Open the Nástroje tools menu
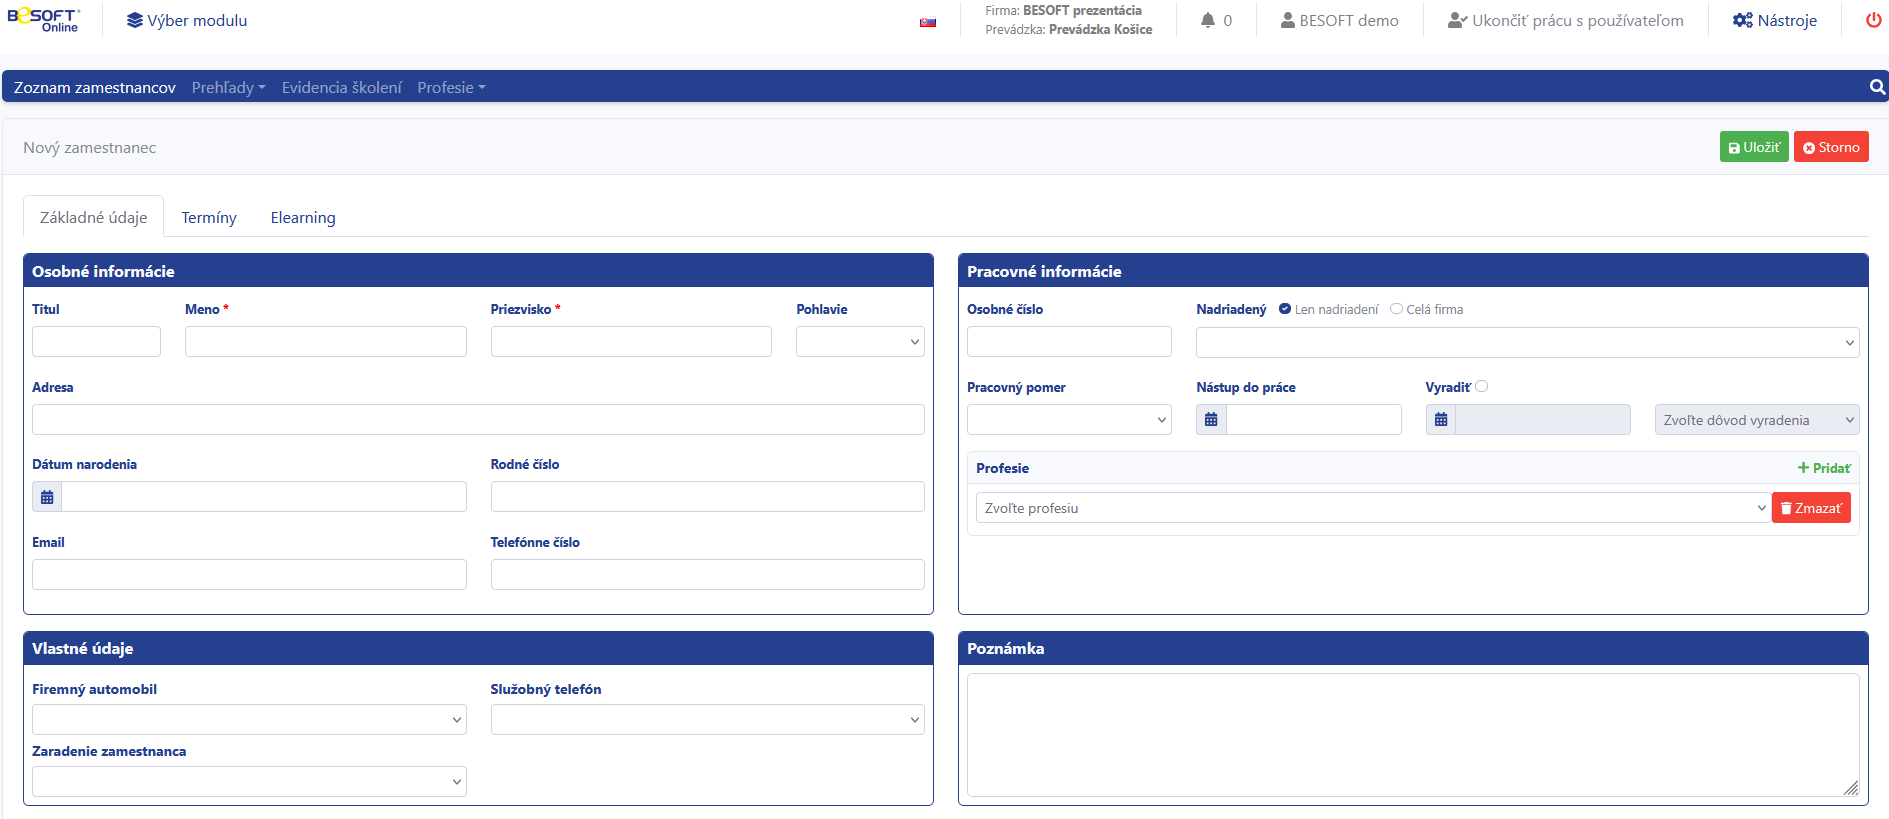 pos(1774,20)
